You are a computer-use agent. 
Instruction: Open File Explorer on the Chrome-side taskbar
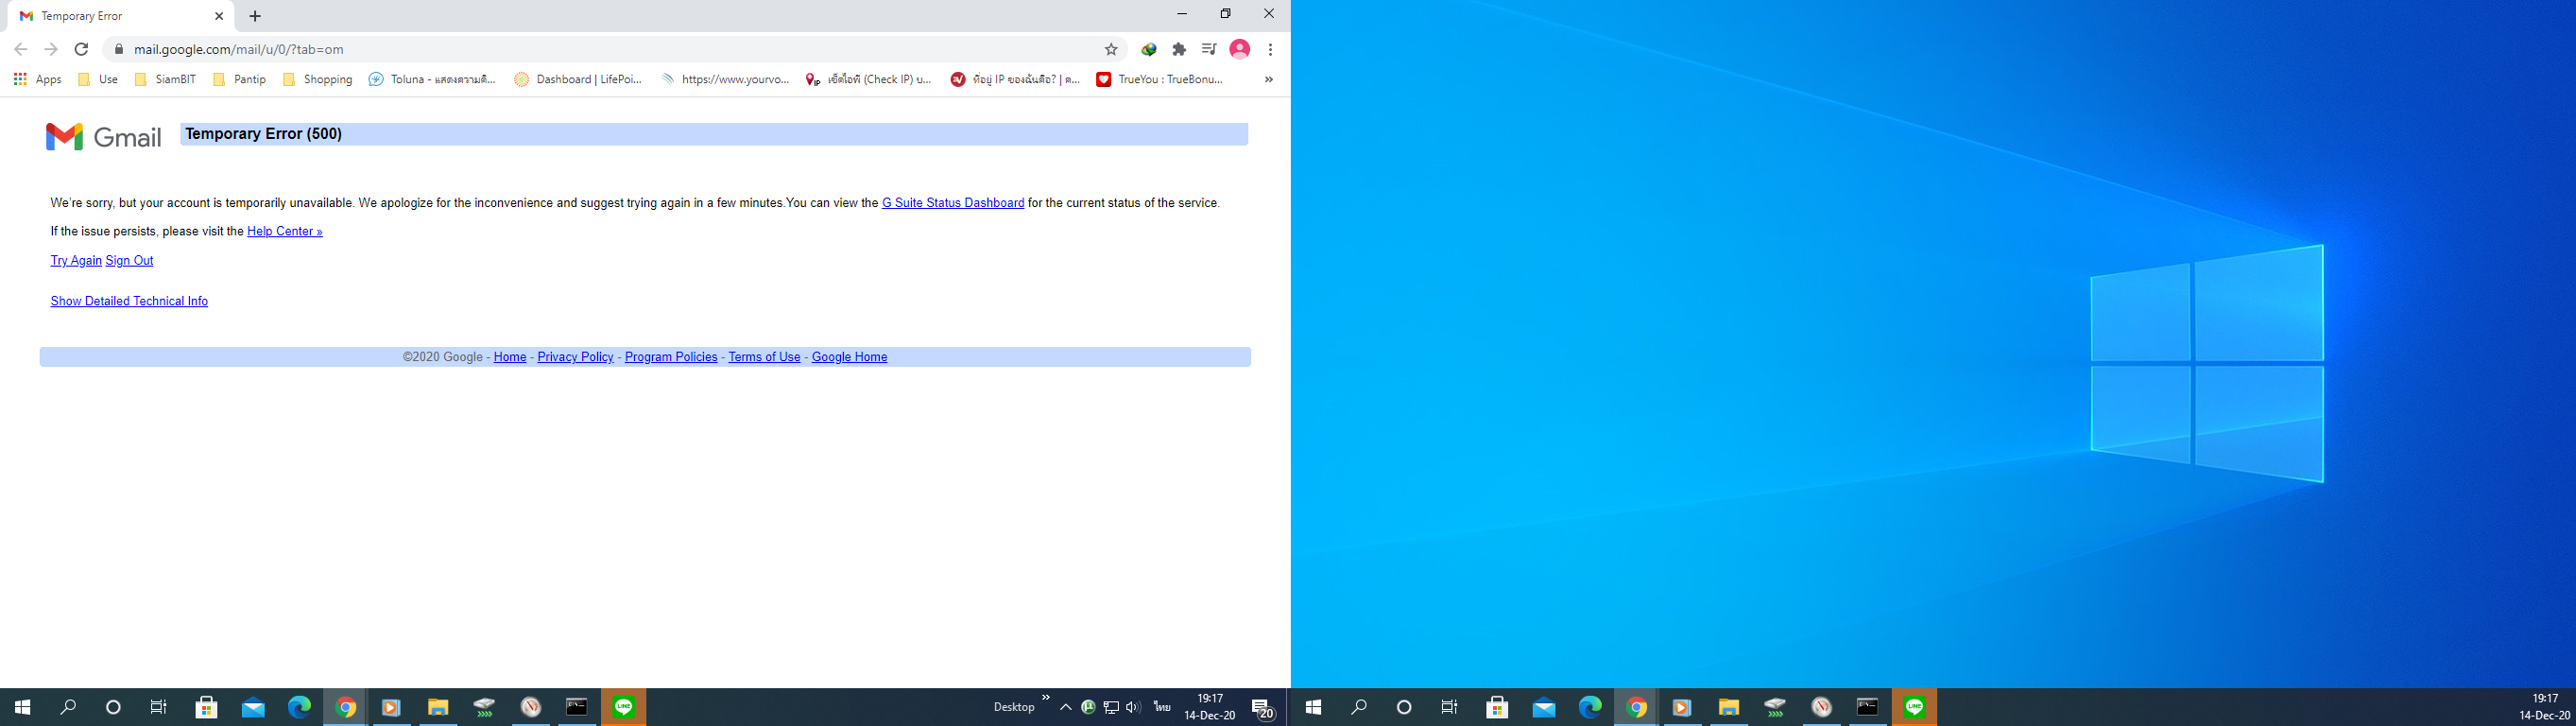pos(438,707)
